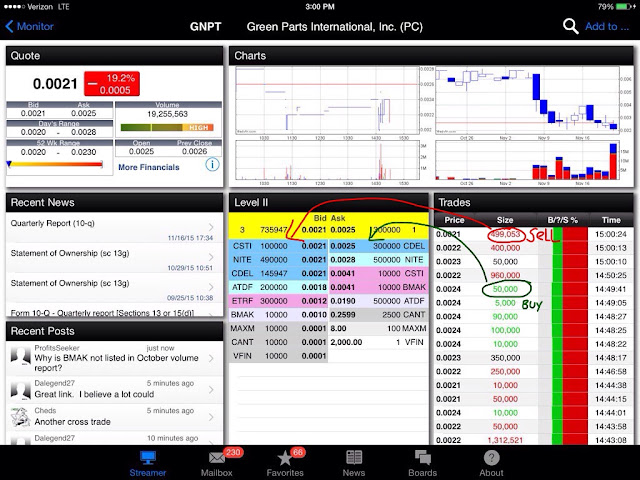Tap the battery status indicator
The image size is (640, 480).
(x=623, y=7)
